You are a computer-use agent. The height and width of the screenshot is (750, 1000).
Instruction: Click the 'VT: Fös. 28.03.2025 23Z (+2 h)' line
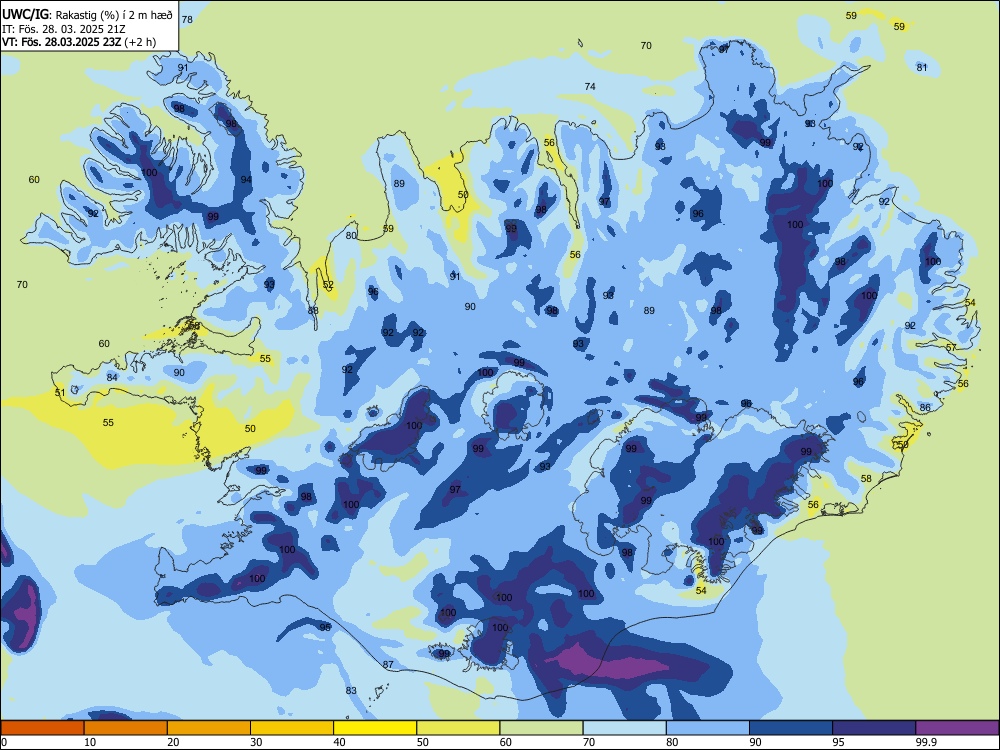coord(79,42)
